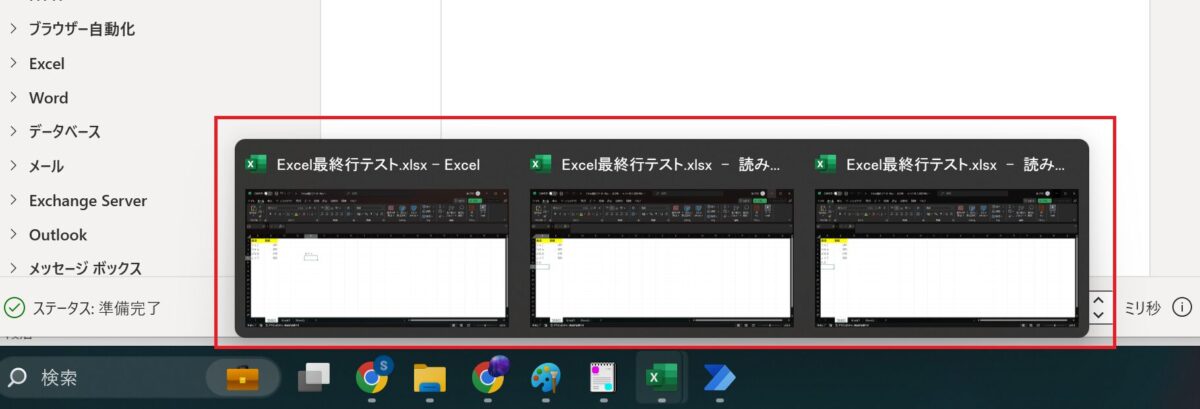
Task: Expand the データベース action group
Action: 14,131
